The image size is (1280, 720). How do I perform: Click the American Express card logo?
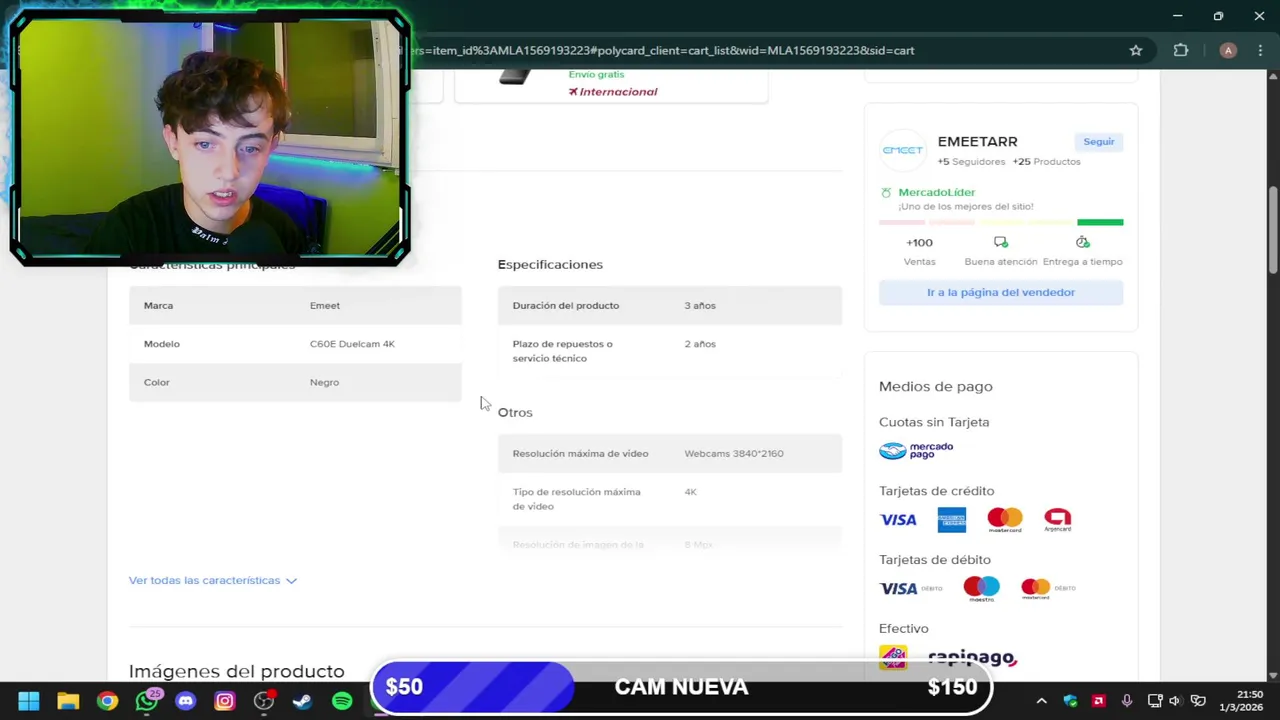point(952,519)
